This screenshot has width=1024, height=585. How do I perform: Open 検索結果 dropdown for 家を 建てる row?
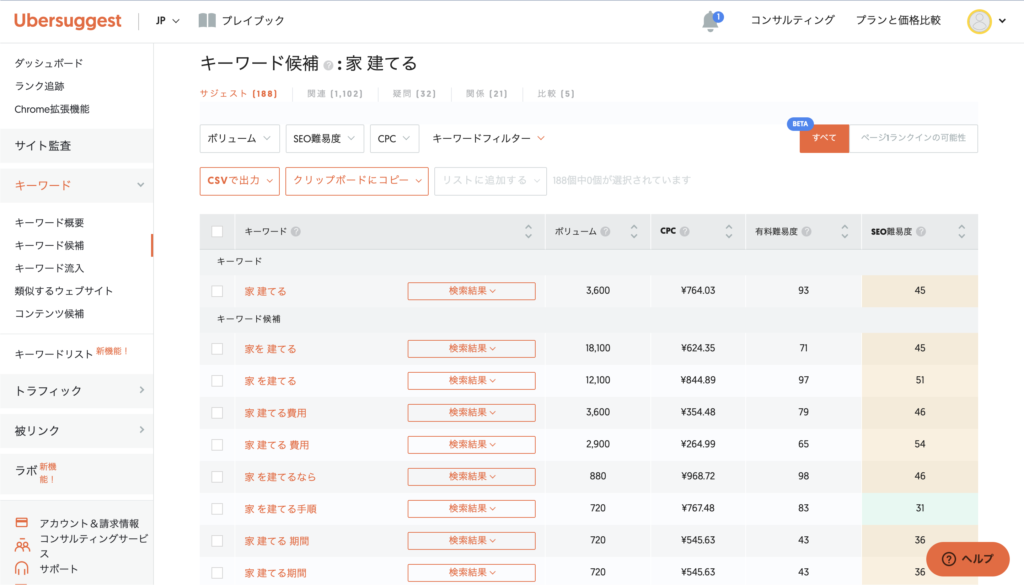point(472,349)
